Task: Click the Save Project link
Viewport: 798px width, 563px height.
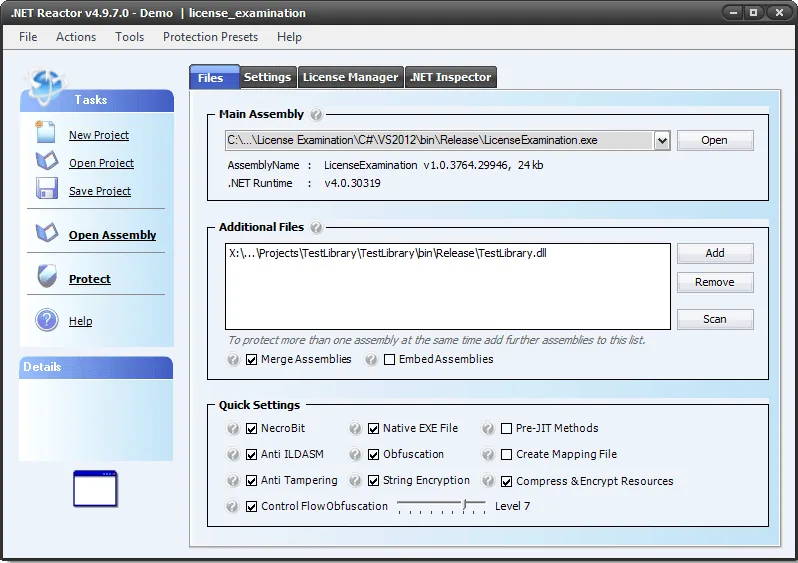Action: [100, 191]
